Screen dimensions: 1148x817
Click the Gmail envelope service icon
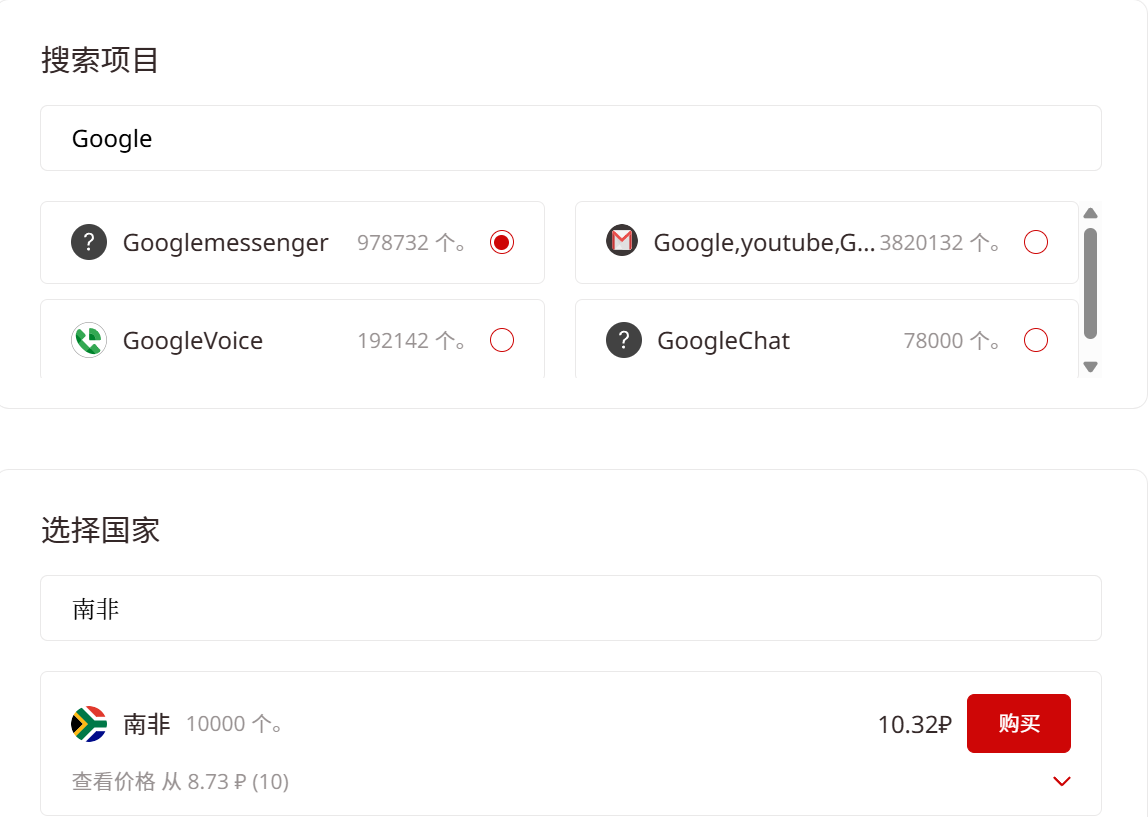[x=622, y=241]
